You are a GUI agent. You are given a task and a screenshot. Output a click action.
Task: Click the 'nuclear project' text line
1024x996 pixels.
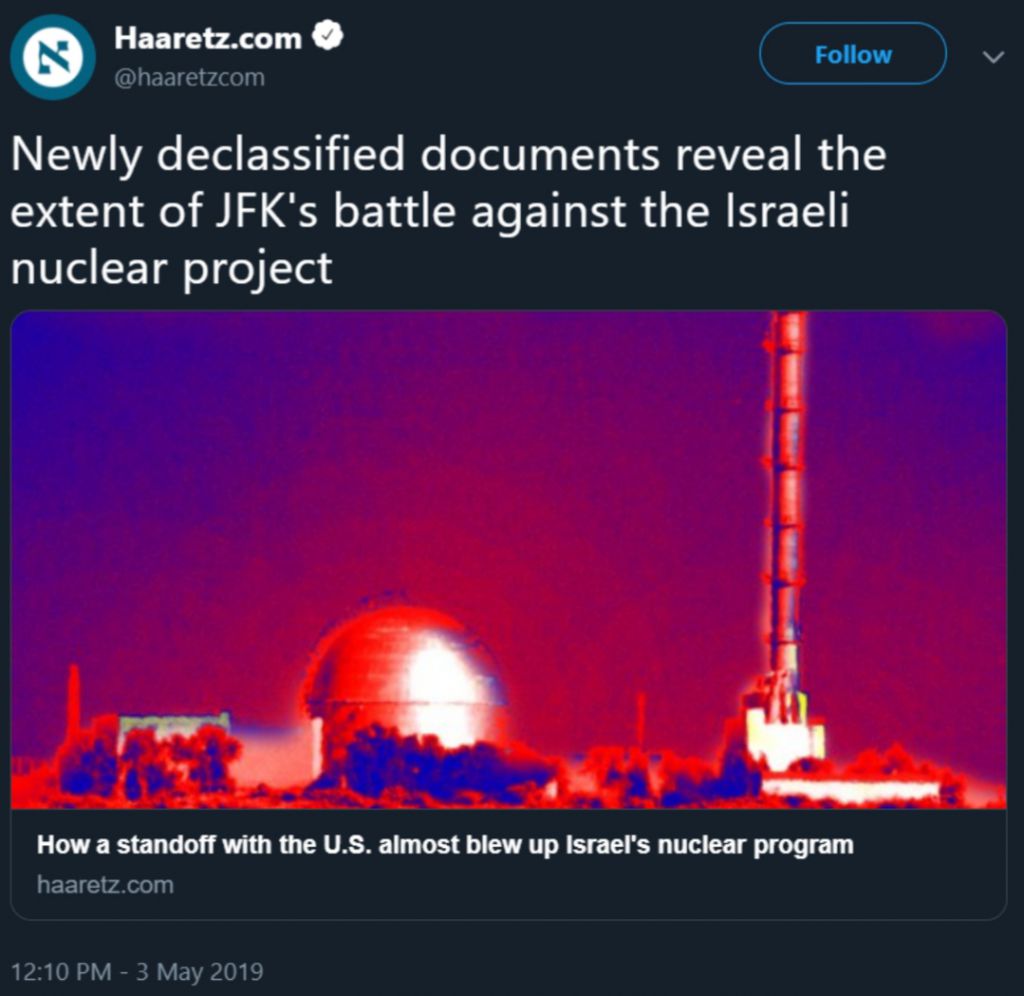(171, 268)
